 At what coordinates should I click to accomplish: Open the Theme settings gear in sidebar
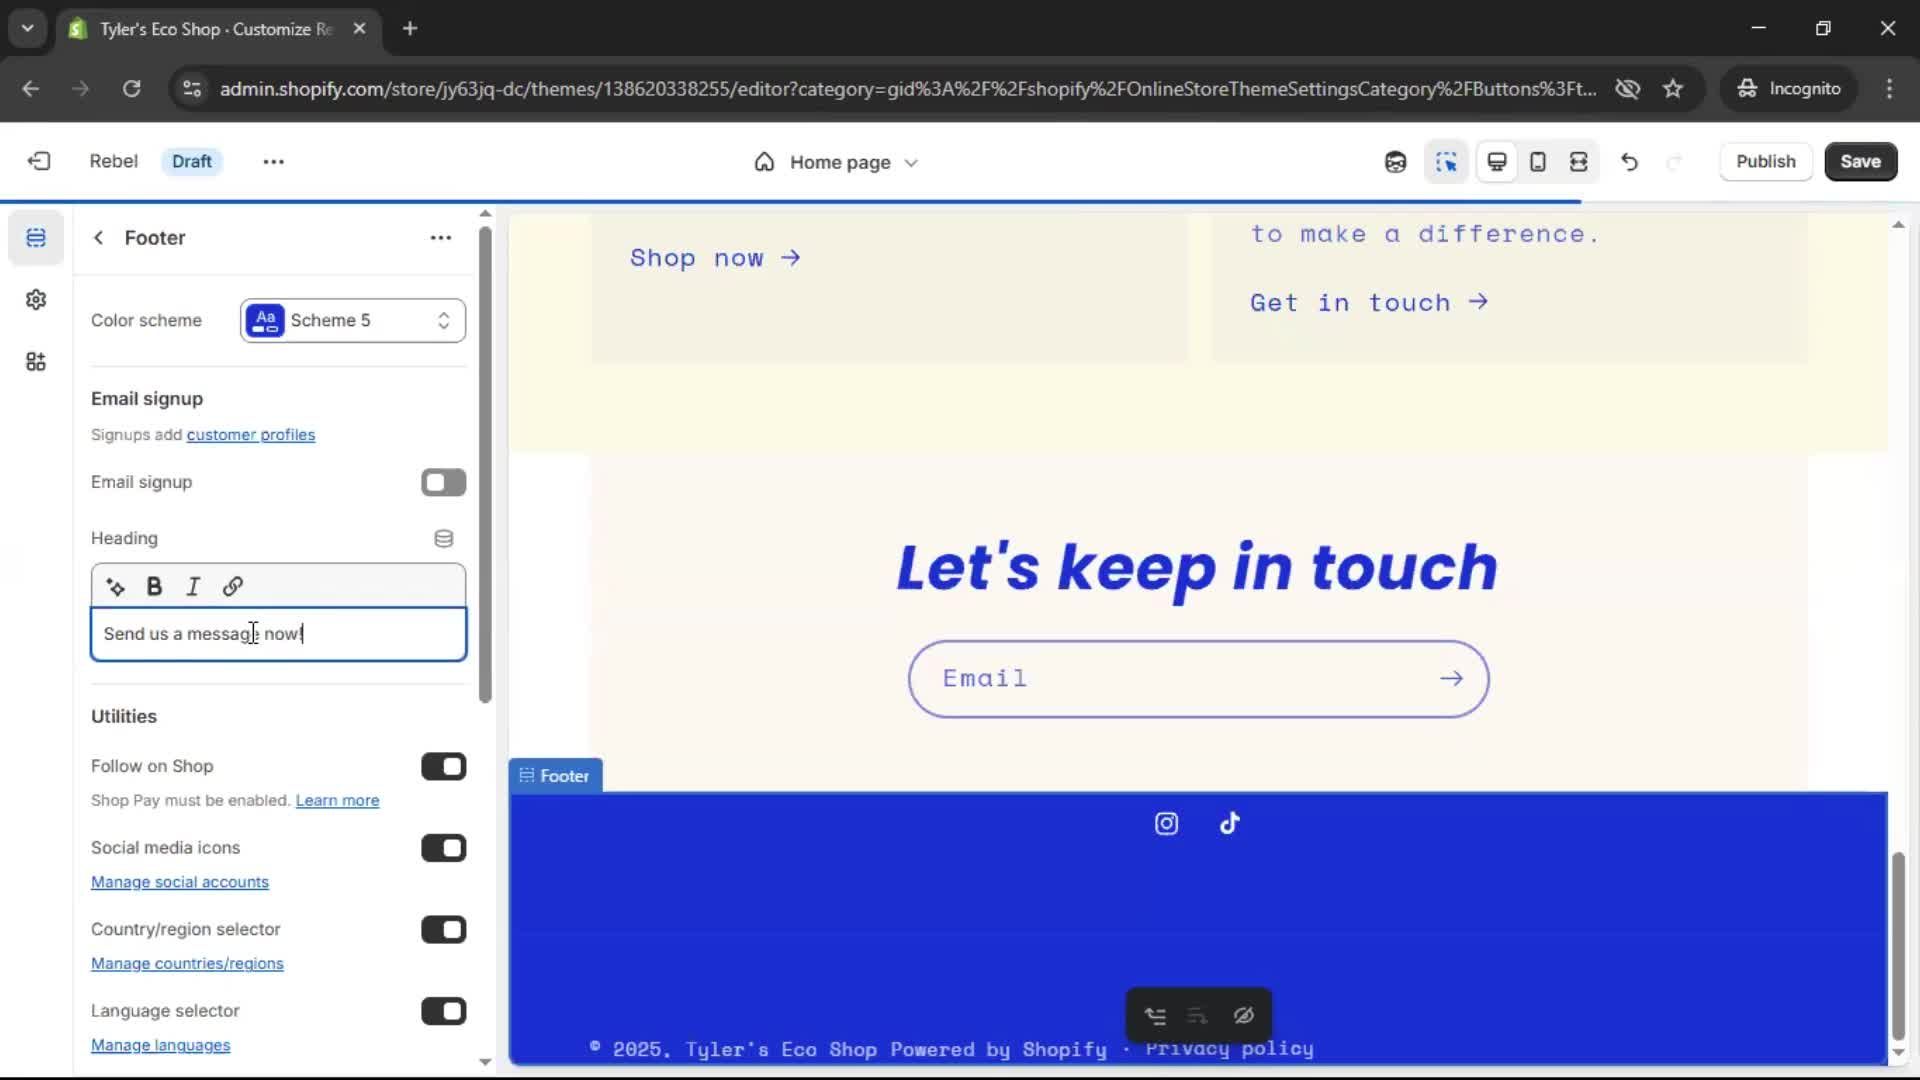(36, 300)
